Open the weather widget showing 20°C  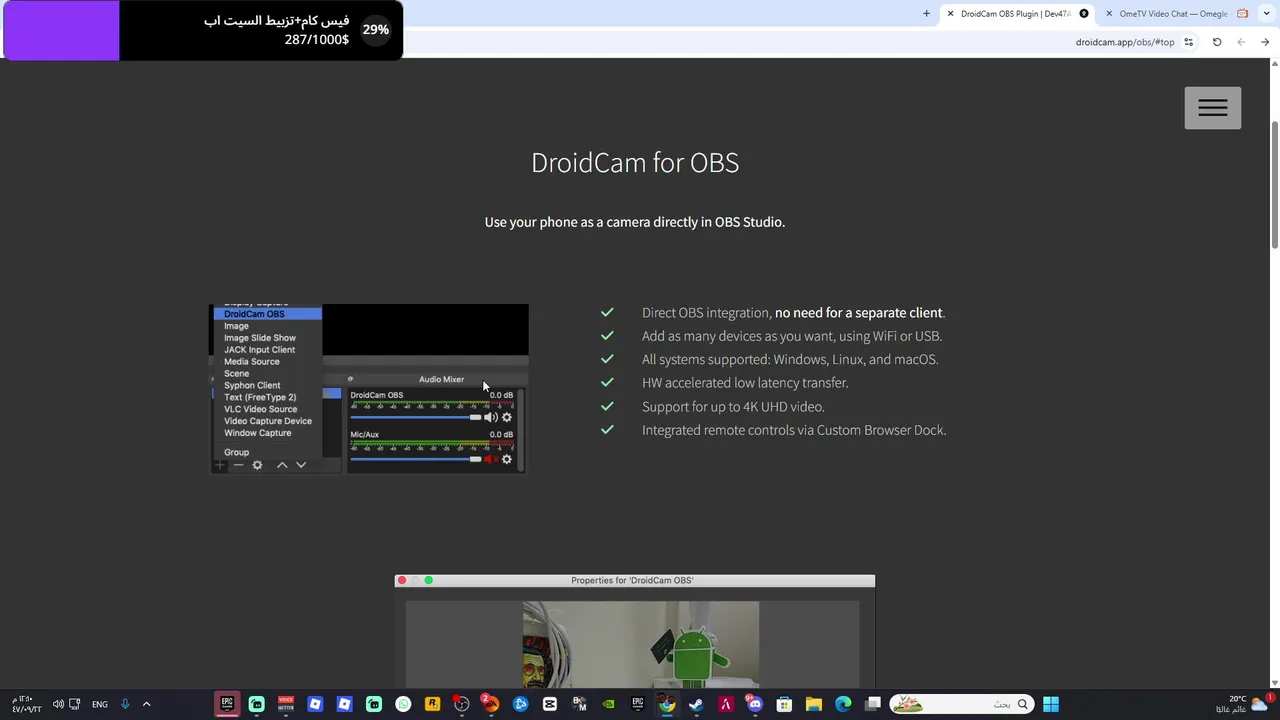click(1244, 704)
